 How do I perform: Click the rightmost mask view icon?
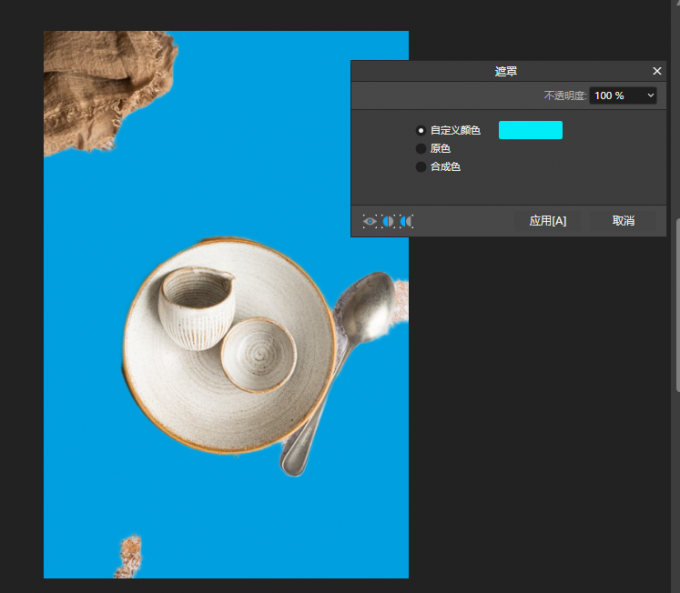tap(406, 221)
